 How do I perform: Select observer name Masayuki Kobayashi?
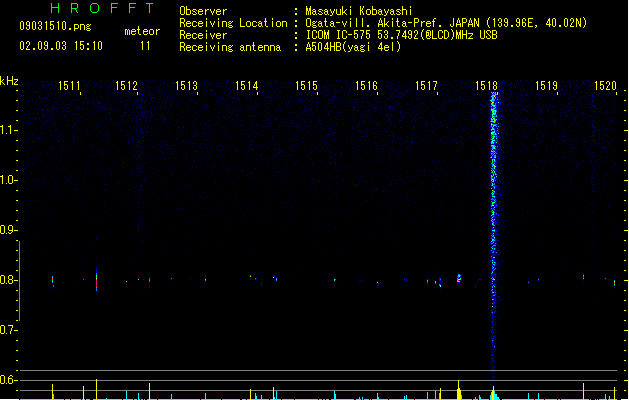[x=359, y=11]
